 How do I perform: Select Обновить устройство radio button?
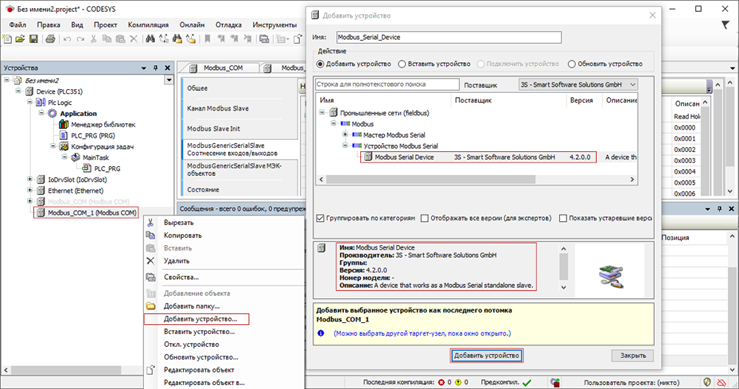pos(572,64)
